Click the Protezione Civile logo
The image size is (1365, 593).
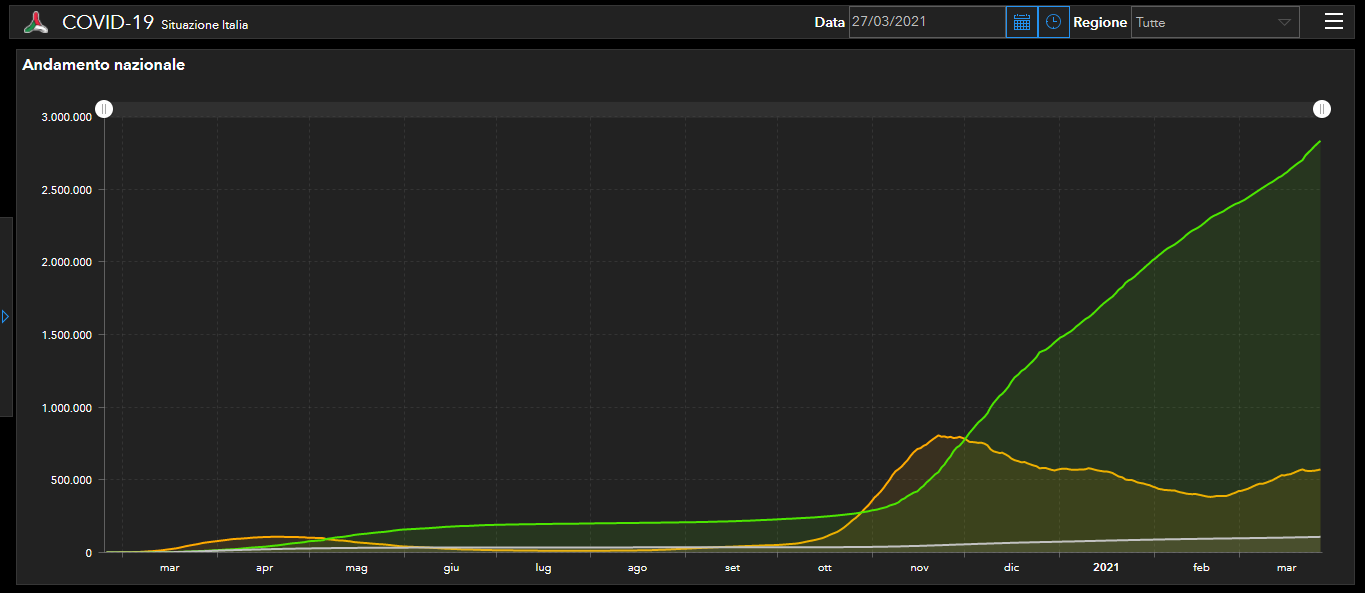click(36, 22)
